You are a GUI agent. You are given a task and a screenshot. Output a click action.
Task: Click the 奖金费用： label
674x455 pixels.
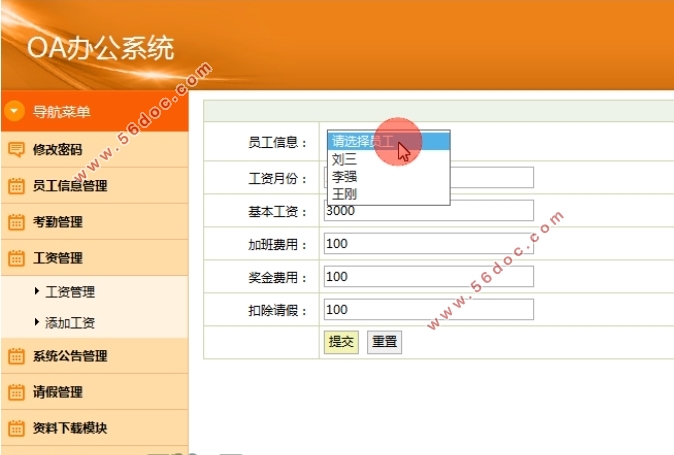277,278
